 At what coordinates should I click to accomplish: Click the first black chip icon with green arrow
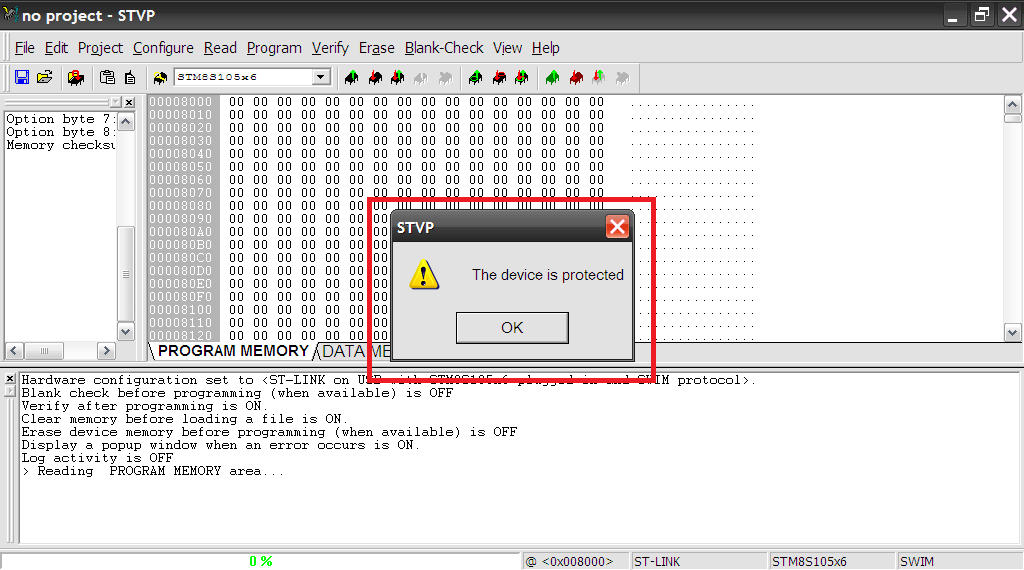[351, 78]
